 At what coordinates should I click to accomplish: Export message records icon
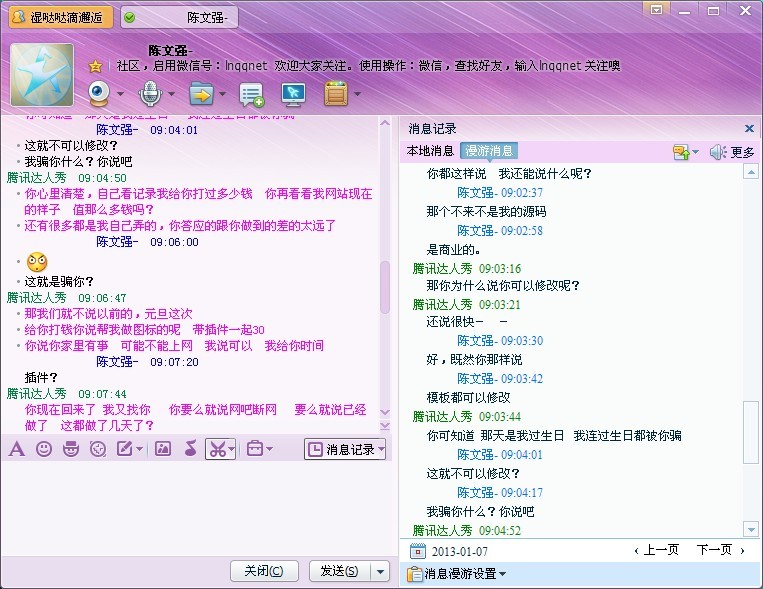point(681,152)
